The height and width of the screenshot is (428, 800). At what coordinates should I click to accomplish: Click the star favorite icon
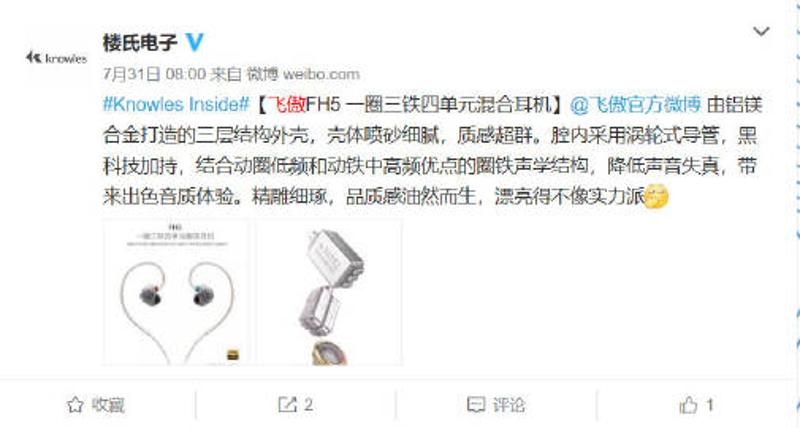point(75,405)
